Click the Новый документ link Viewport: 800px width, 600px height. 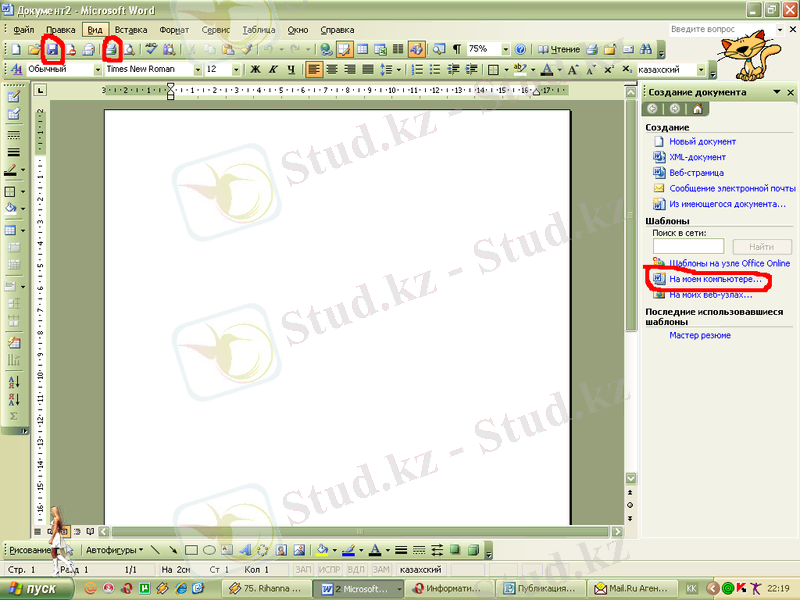pos(702,142)
